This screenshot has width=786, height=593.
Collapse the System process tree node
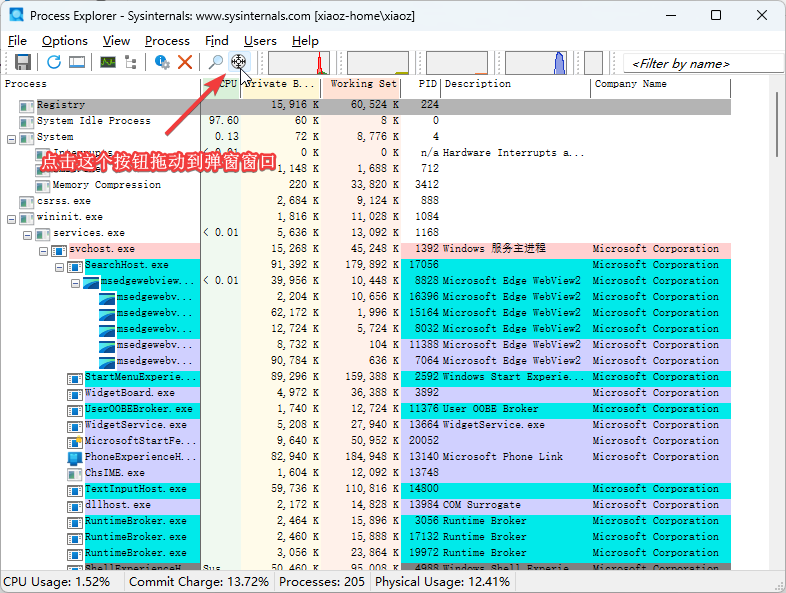pyautogui.click(x=11, y=137)
